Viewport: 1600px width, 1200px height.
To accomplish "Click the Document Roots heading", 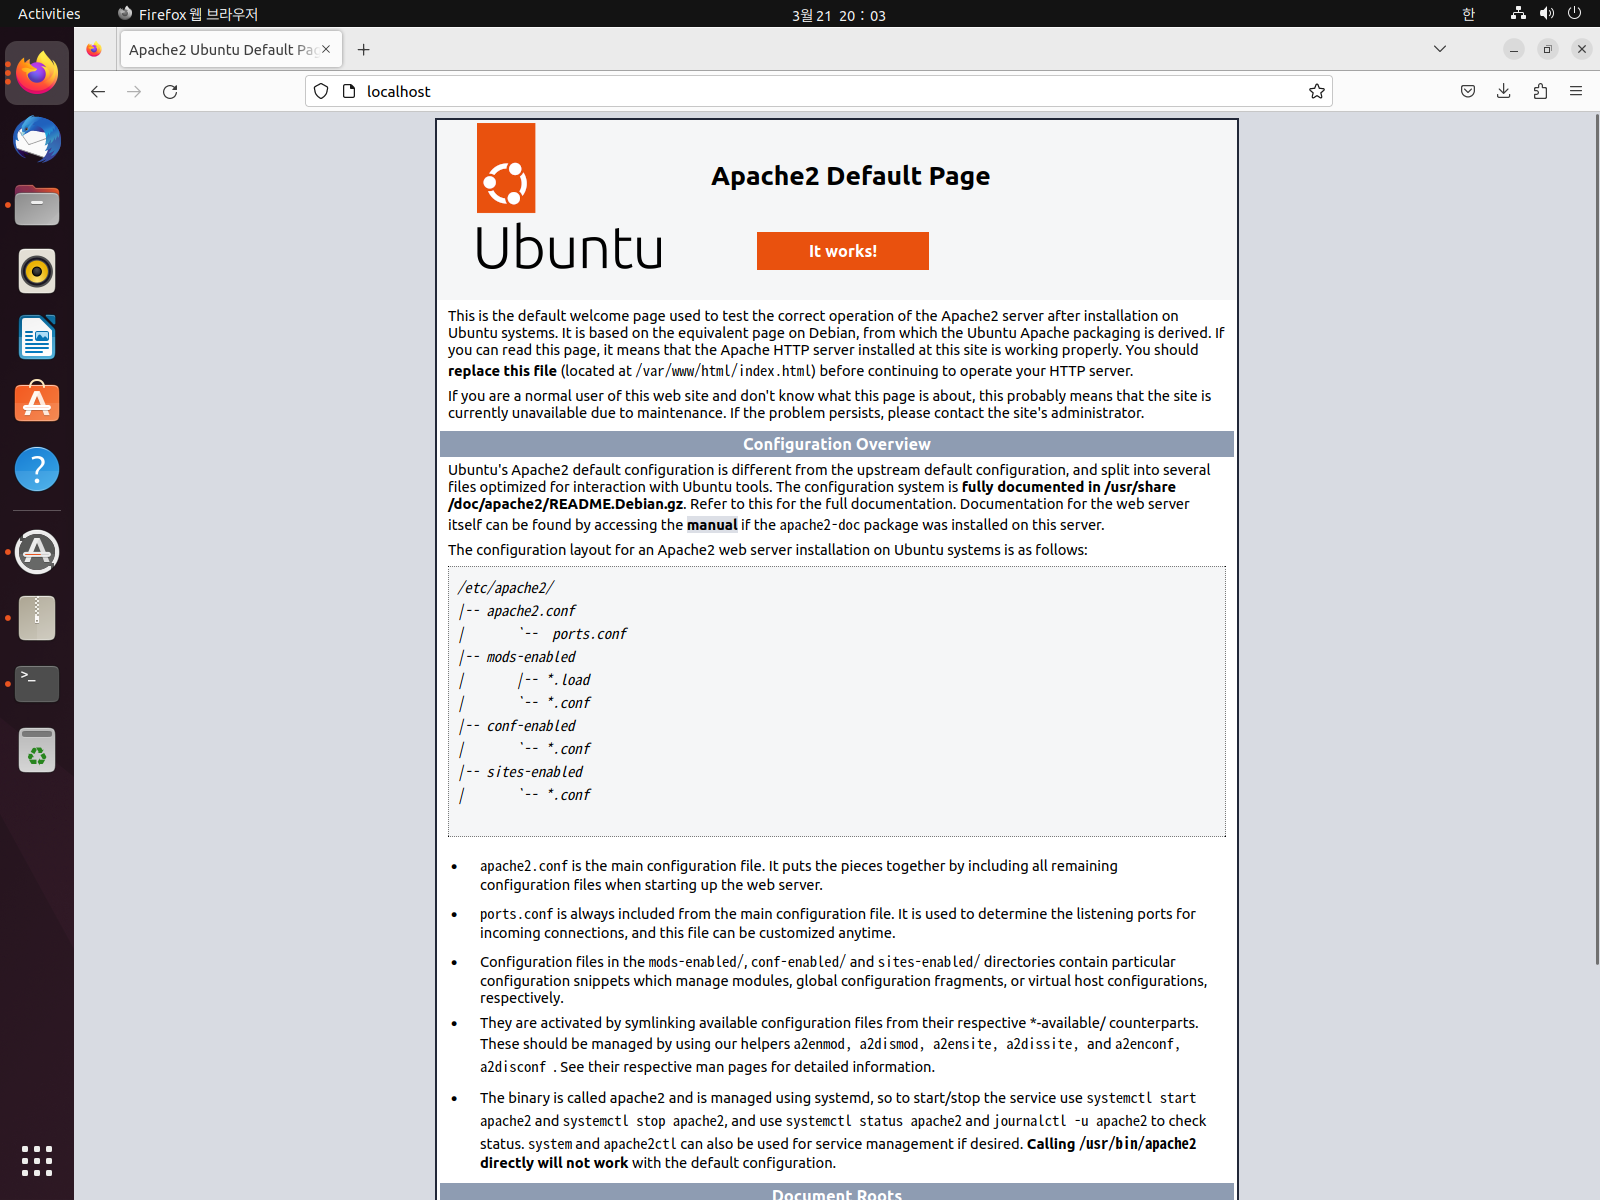I will pos(837,1193).
